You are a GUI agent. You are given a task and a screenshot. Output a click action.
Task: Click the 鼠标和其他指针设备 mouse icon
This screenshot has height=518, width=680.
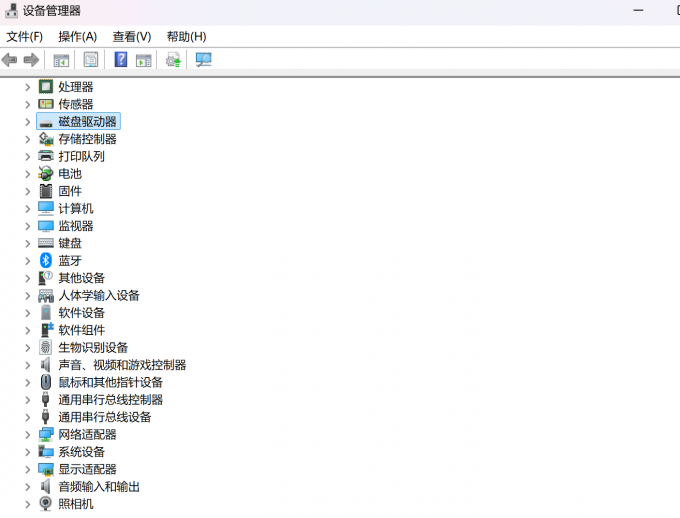point(46,382)
